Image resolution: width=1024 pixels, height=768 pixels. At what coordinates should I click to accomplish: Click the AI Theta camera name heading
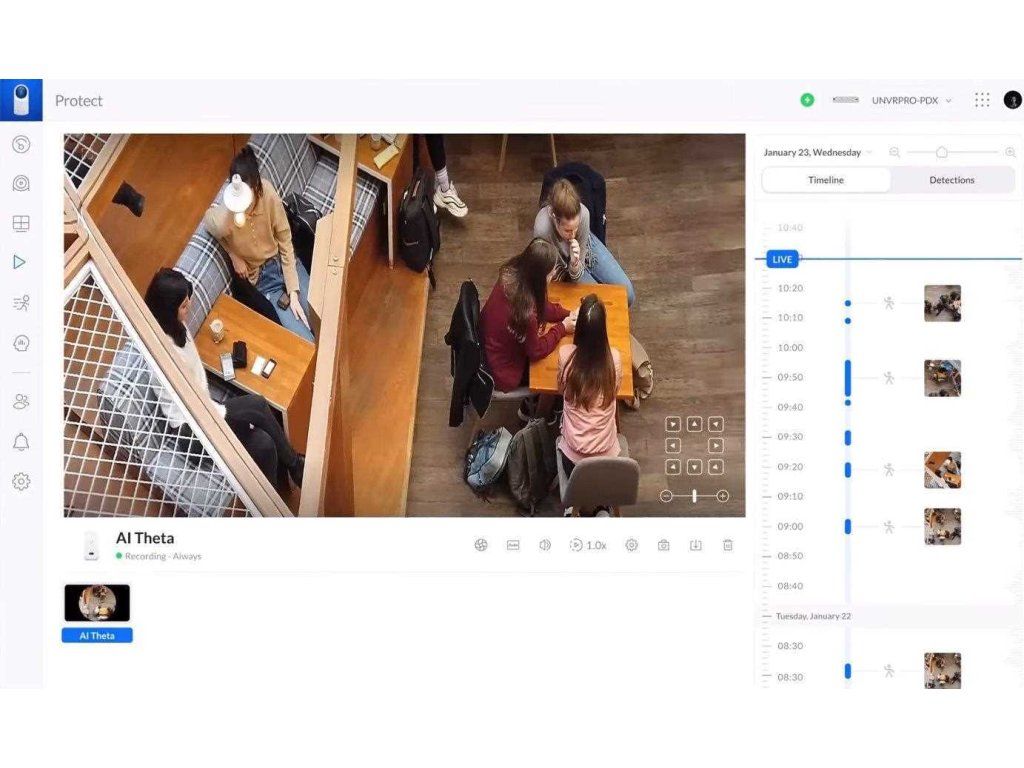pos(145,538)
